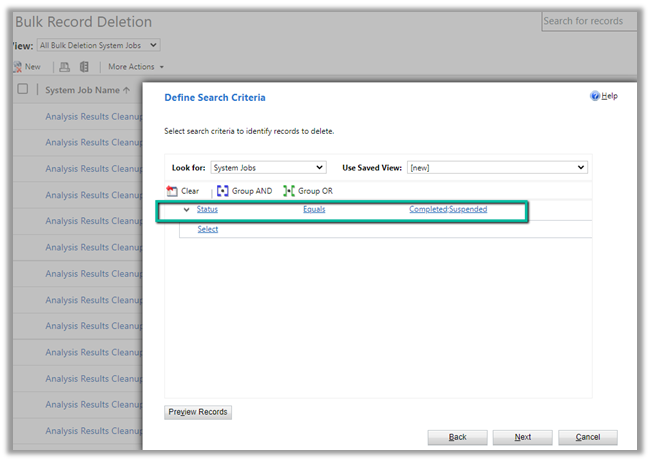Open the Use Saved View dropdown
650x462 pixels.
[x=496, y=167]
